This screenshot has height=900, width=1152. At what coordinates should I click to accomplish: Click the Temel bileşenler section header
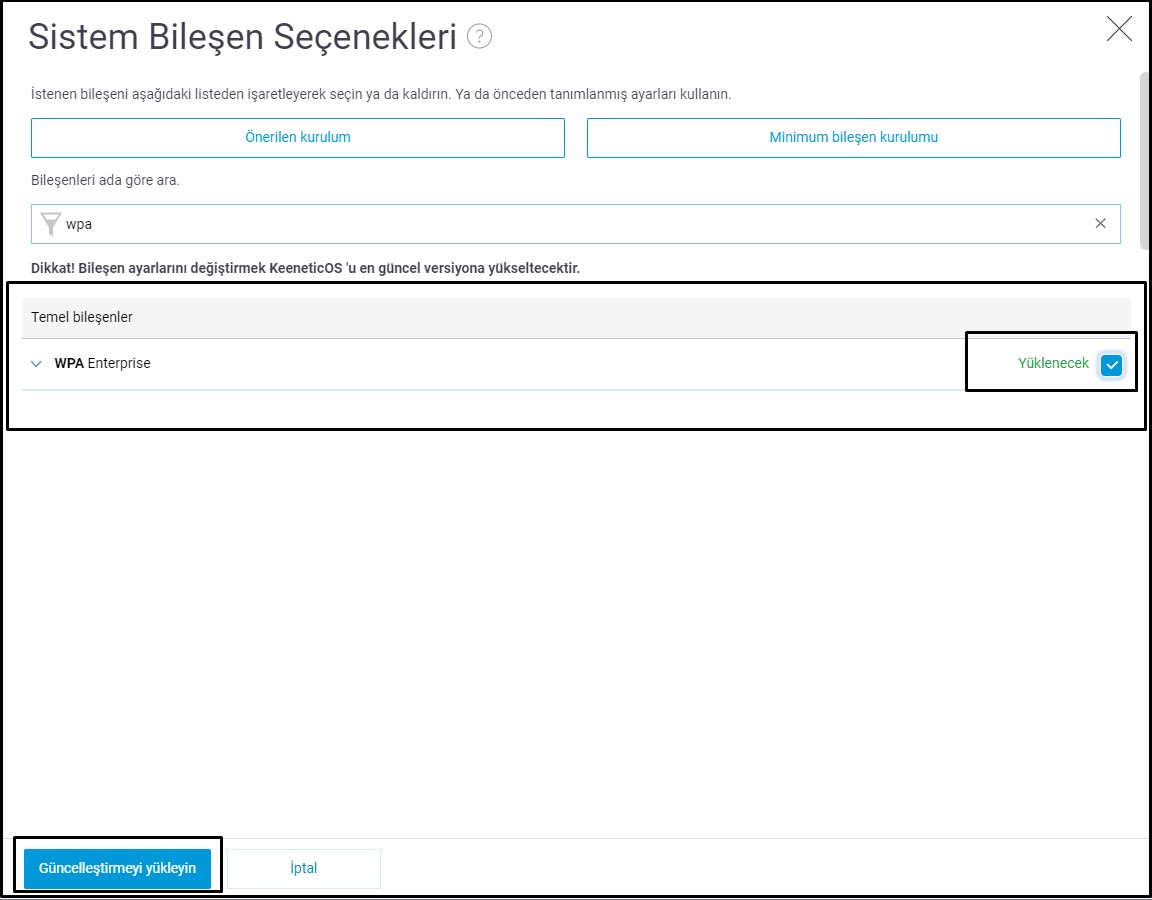tap(576, 317)
